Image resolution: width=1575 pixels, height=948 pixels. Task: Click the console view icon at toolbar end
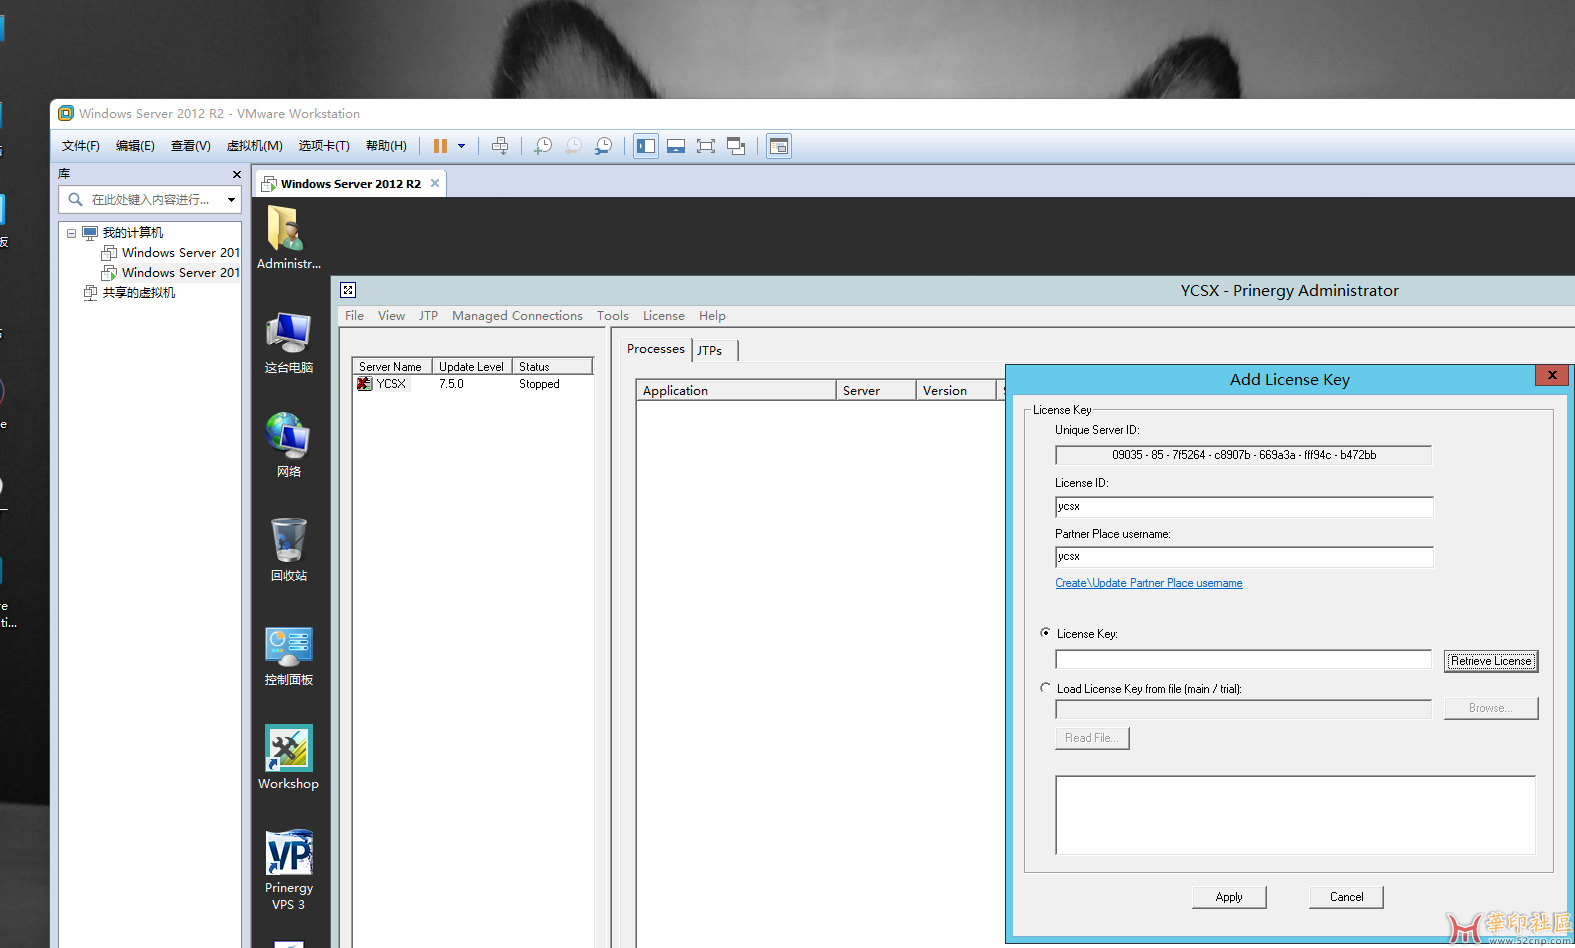[779, 146]
